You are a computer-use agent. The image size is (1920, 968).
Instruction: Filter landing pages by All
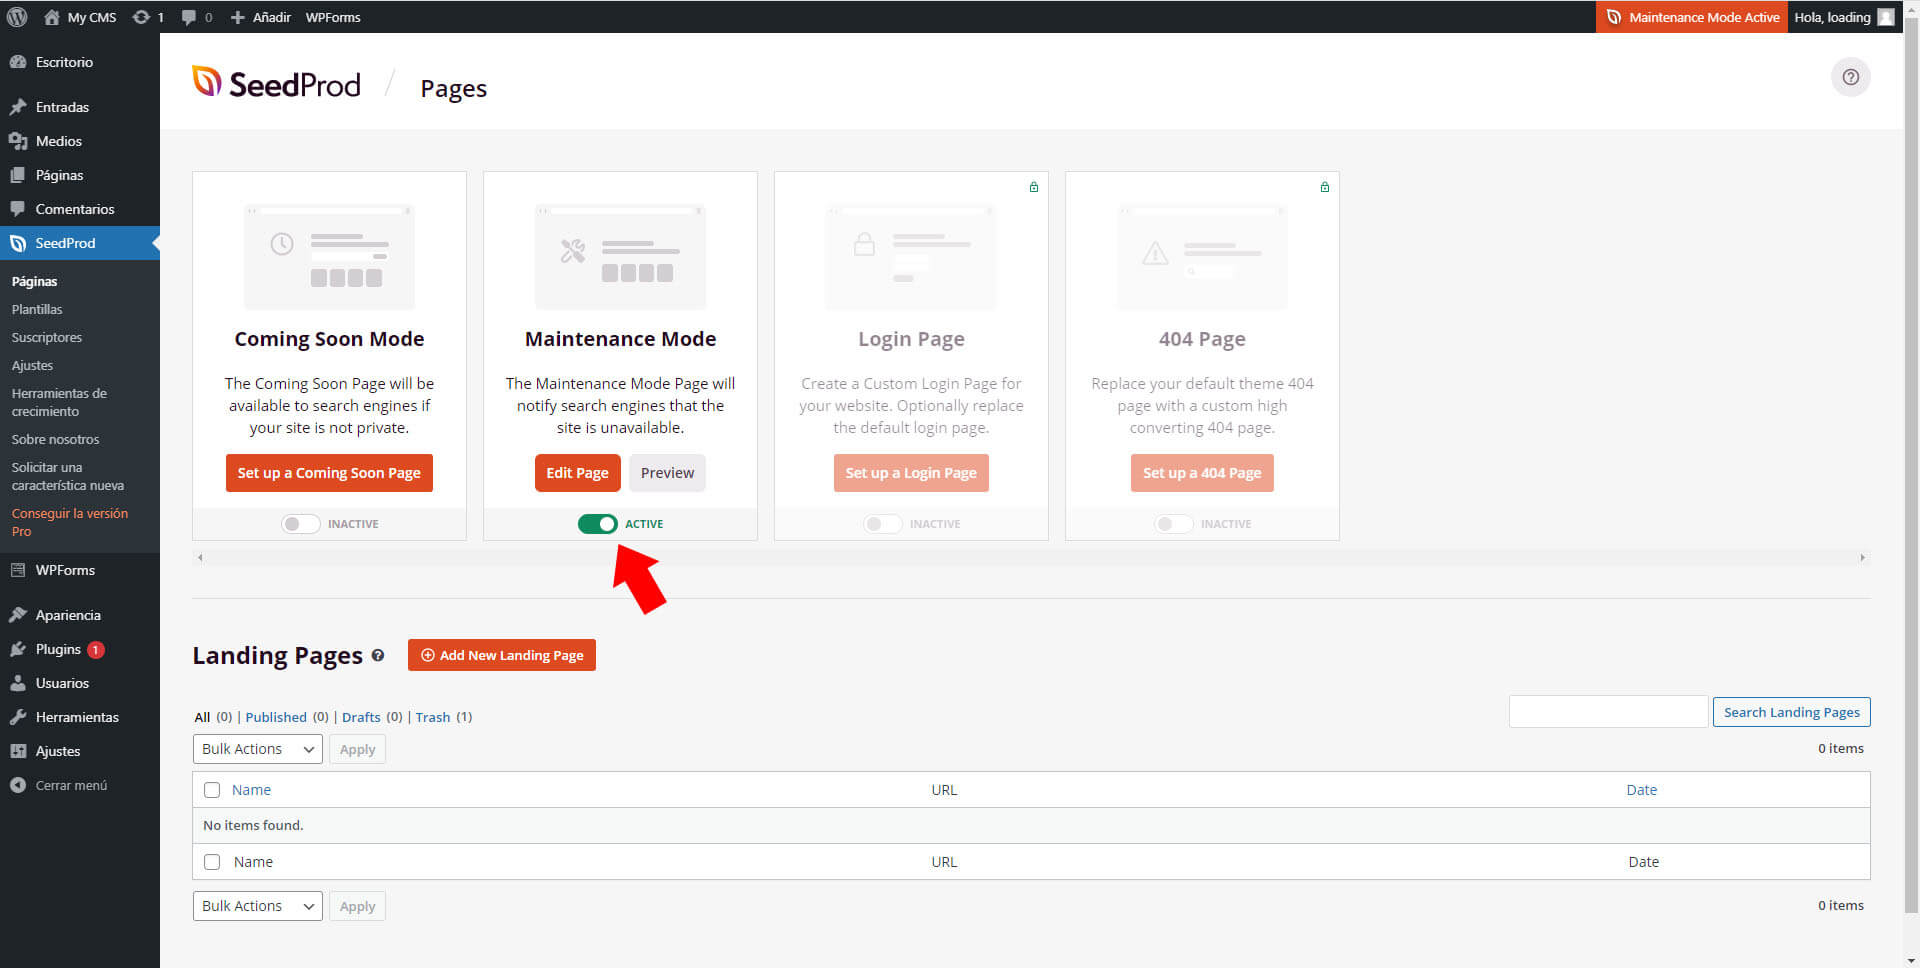click(202, 717)
